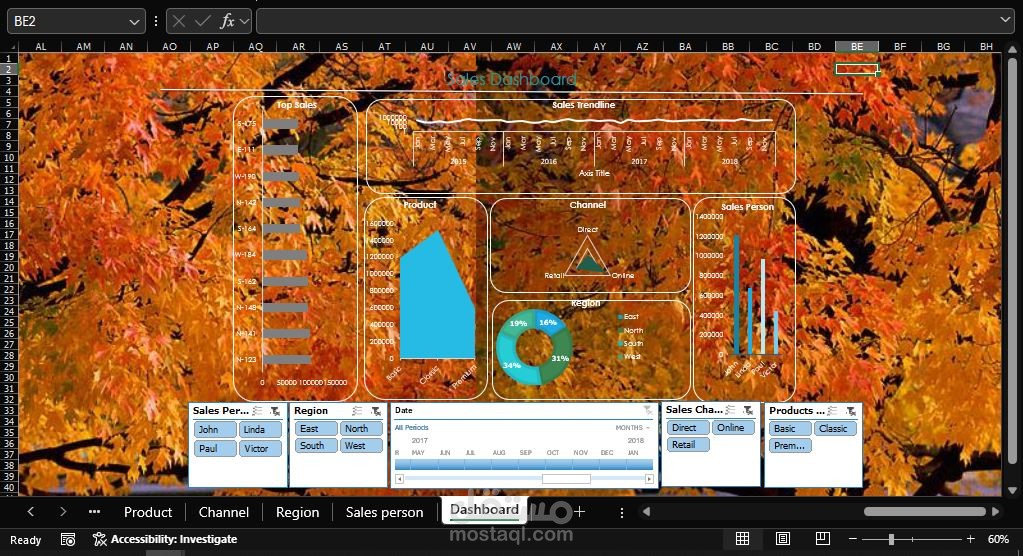The image size is (1023, 556).
Task: Go to previous sheet tab arrow
Action: 31,512
